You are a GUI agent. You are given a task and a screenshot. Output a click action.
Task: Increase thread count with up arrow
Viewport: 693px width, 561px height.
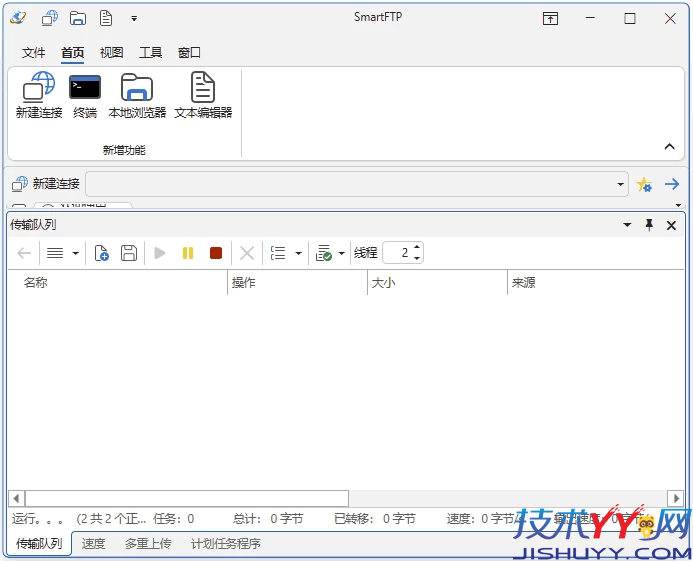(417, 247)
